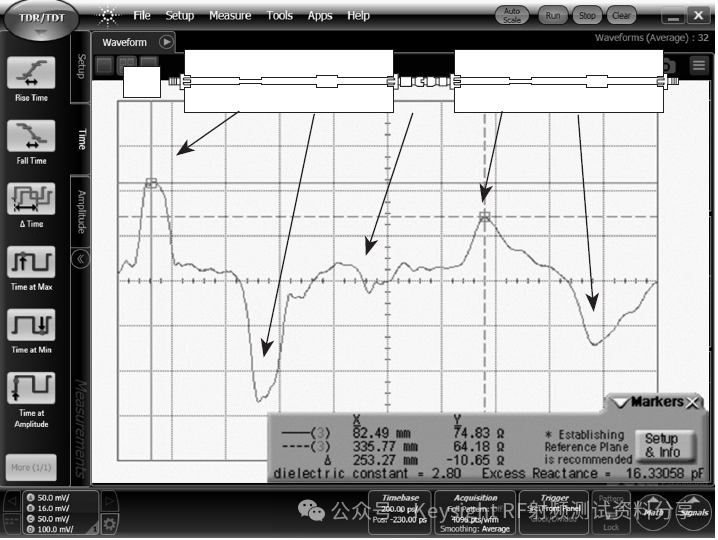The width and height of the screenshot is (718, 540).
Task: Toggle channel D 100.0 mV/ scale
Action: click(50, 529)
